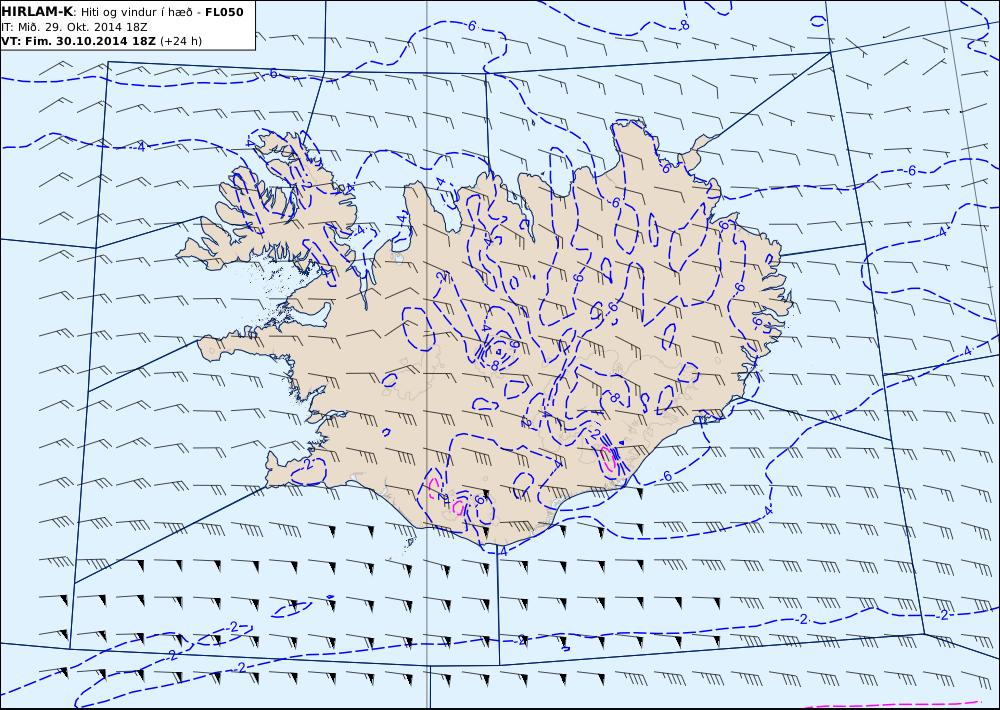This screenshot has width=1000, height=710.
Task: Select the "IT: Mið. 29. Okt. 2014 18Z" line
Action: coord(75,27)
